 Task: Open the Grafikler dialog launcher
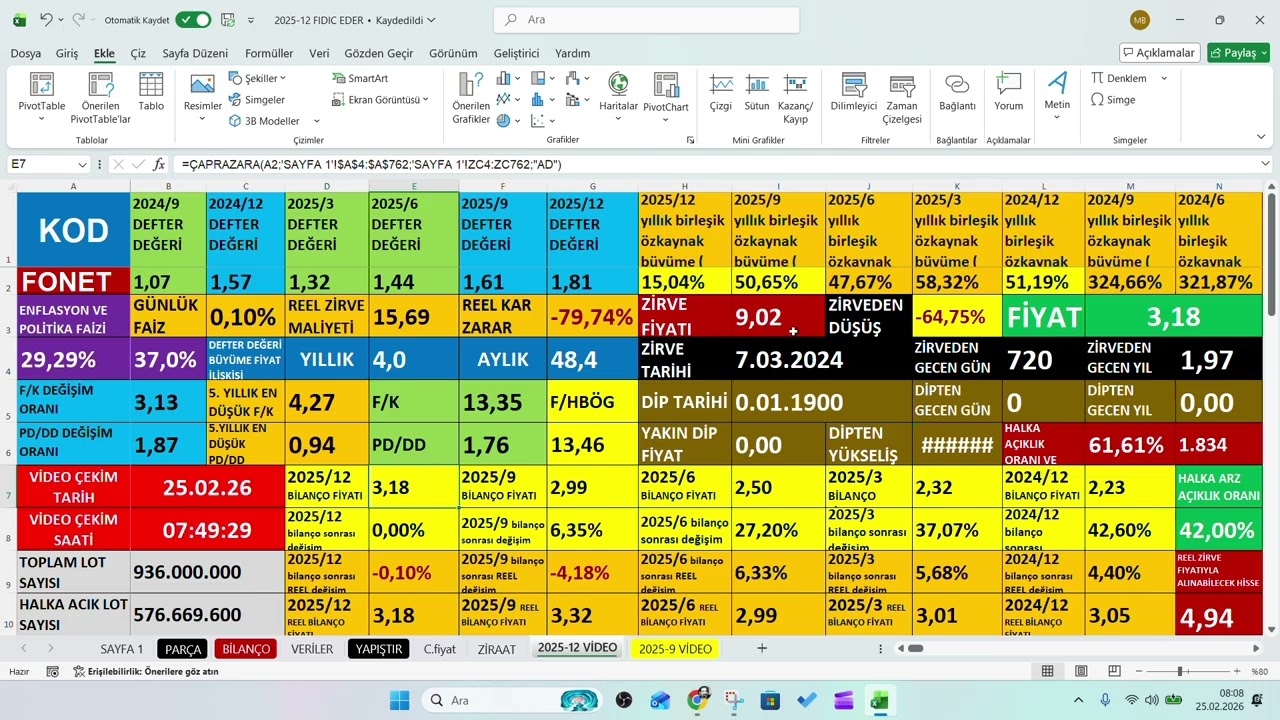(690, 141)
